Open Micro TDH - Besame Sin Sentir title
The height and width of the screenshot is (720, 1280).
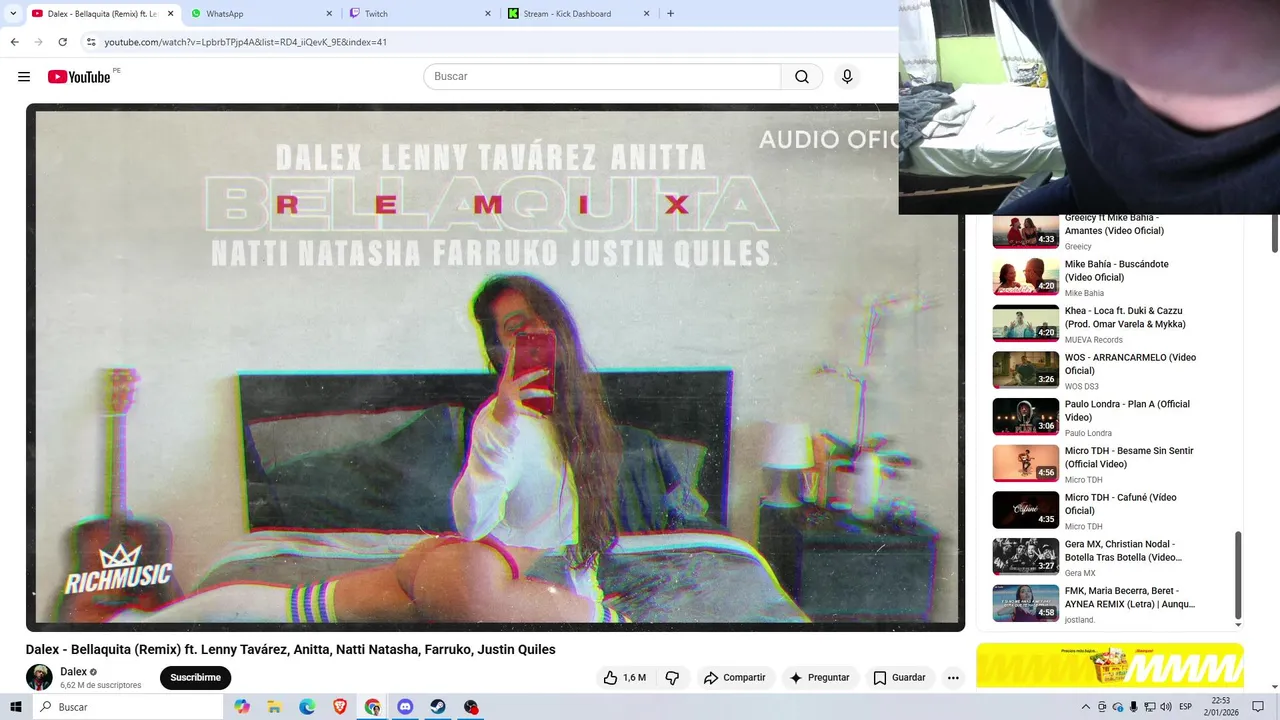tap(1129, 457)
